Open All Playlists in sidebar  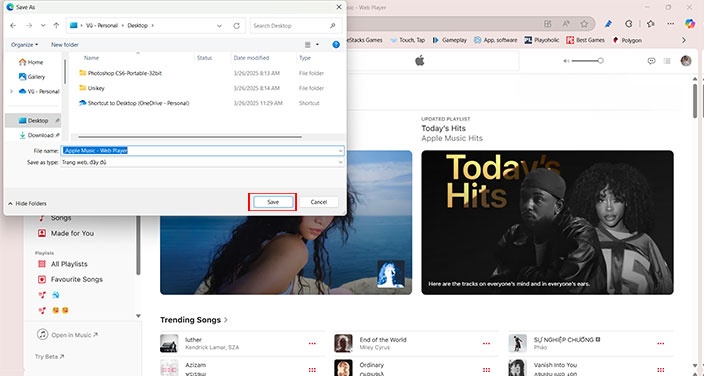click(x=63, y=264)
